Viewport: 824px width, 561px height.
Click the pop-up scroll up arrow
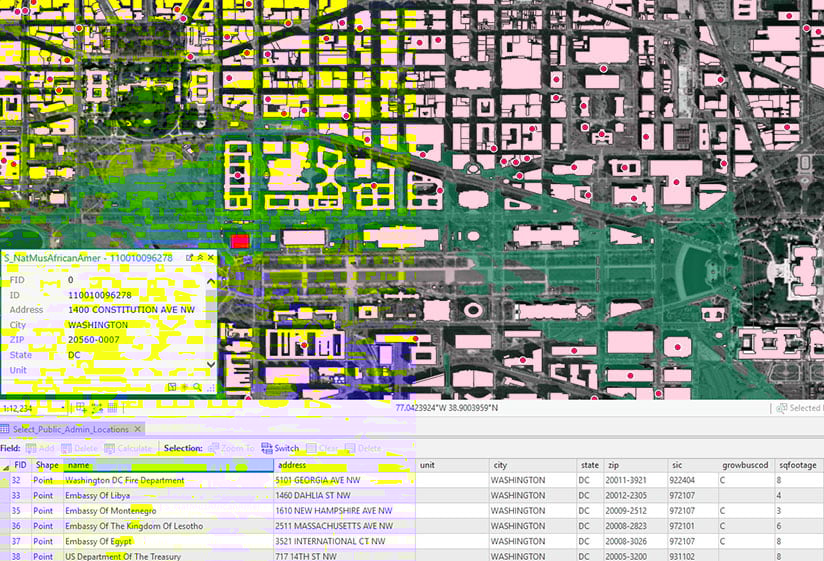click(211, 282)
